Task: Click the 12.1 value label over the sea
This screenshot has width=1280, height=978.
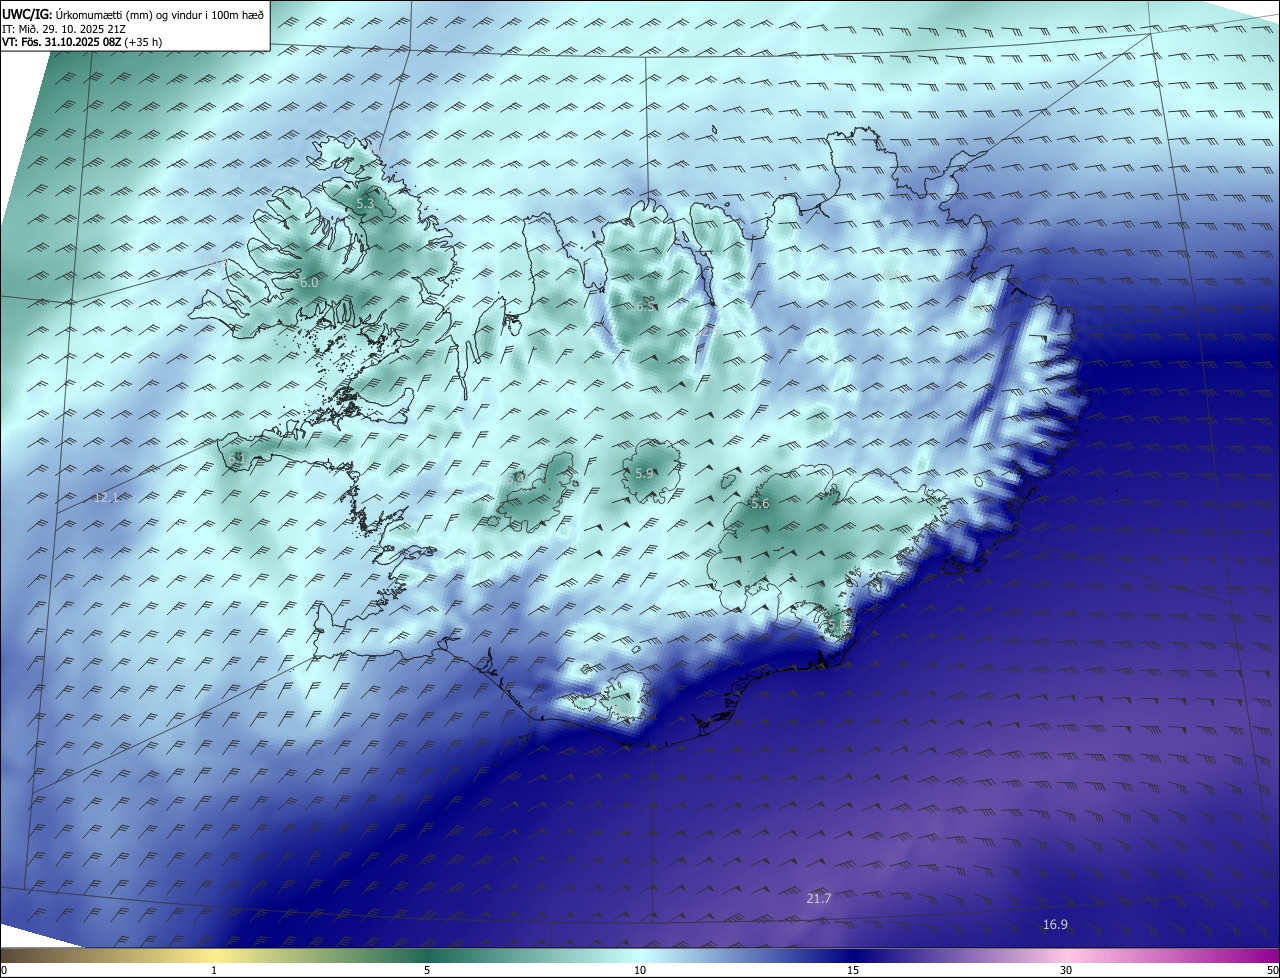Action: (106, 497)
